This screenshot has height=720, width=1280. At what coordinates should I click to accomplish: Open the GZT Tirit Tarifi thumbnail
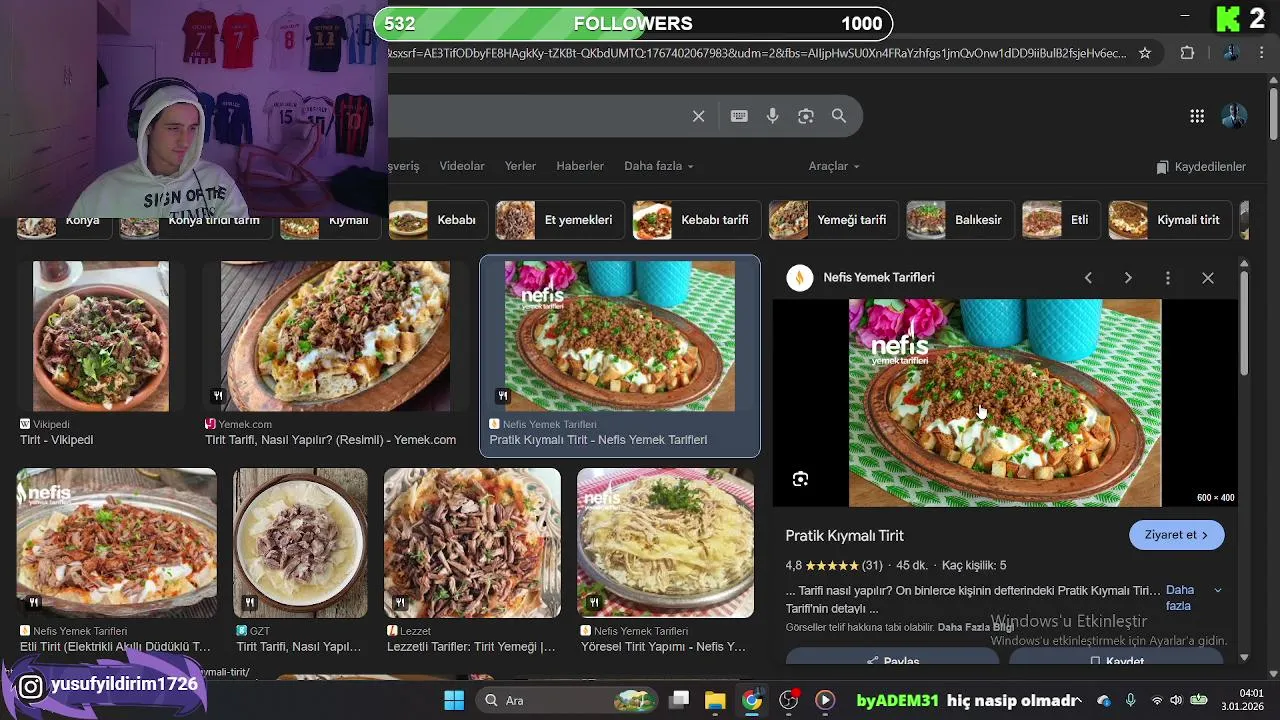(300, 543)
